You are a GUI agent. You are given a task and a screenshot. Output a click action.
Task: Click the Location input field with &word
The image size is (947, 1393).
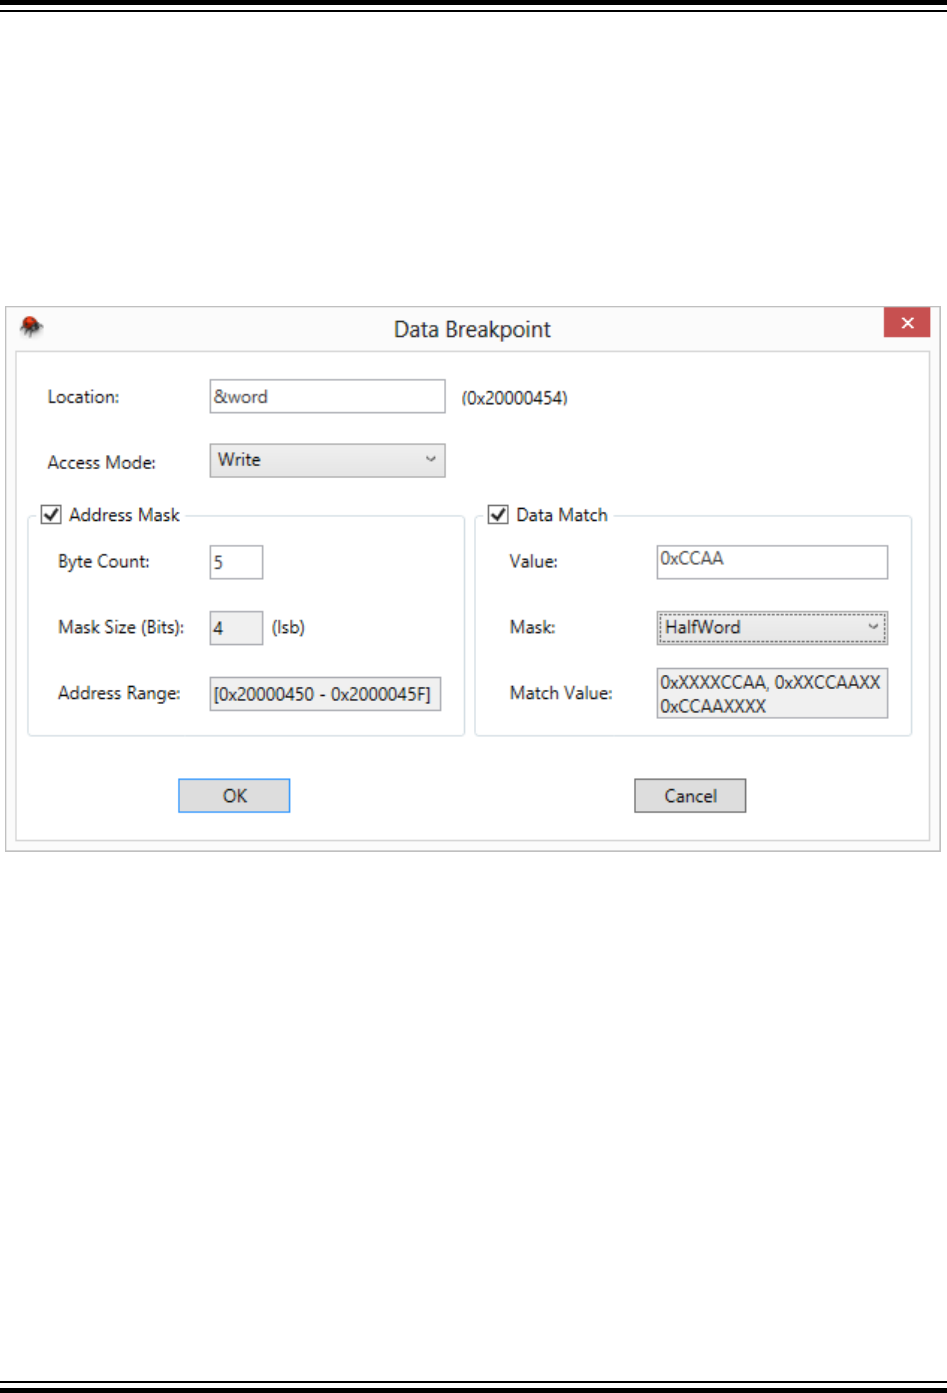[x=327, y=396]
